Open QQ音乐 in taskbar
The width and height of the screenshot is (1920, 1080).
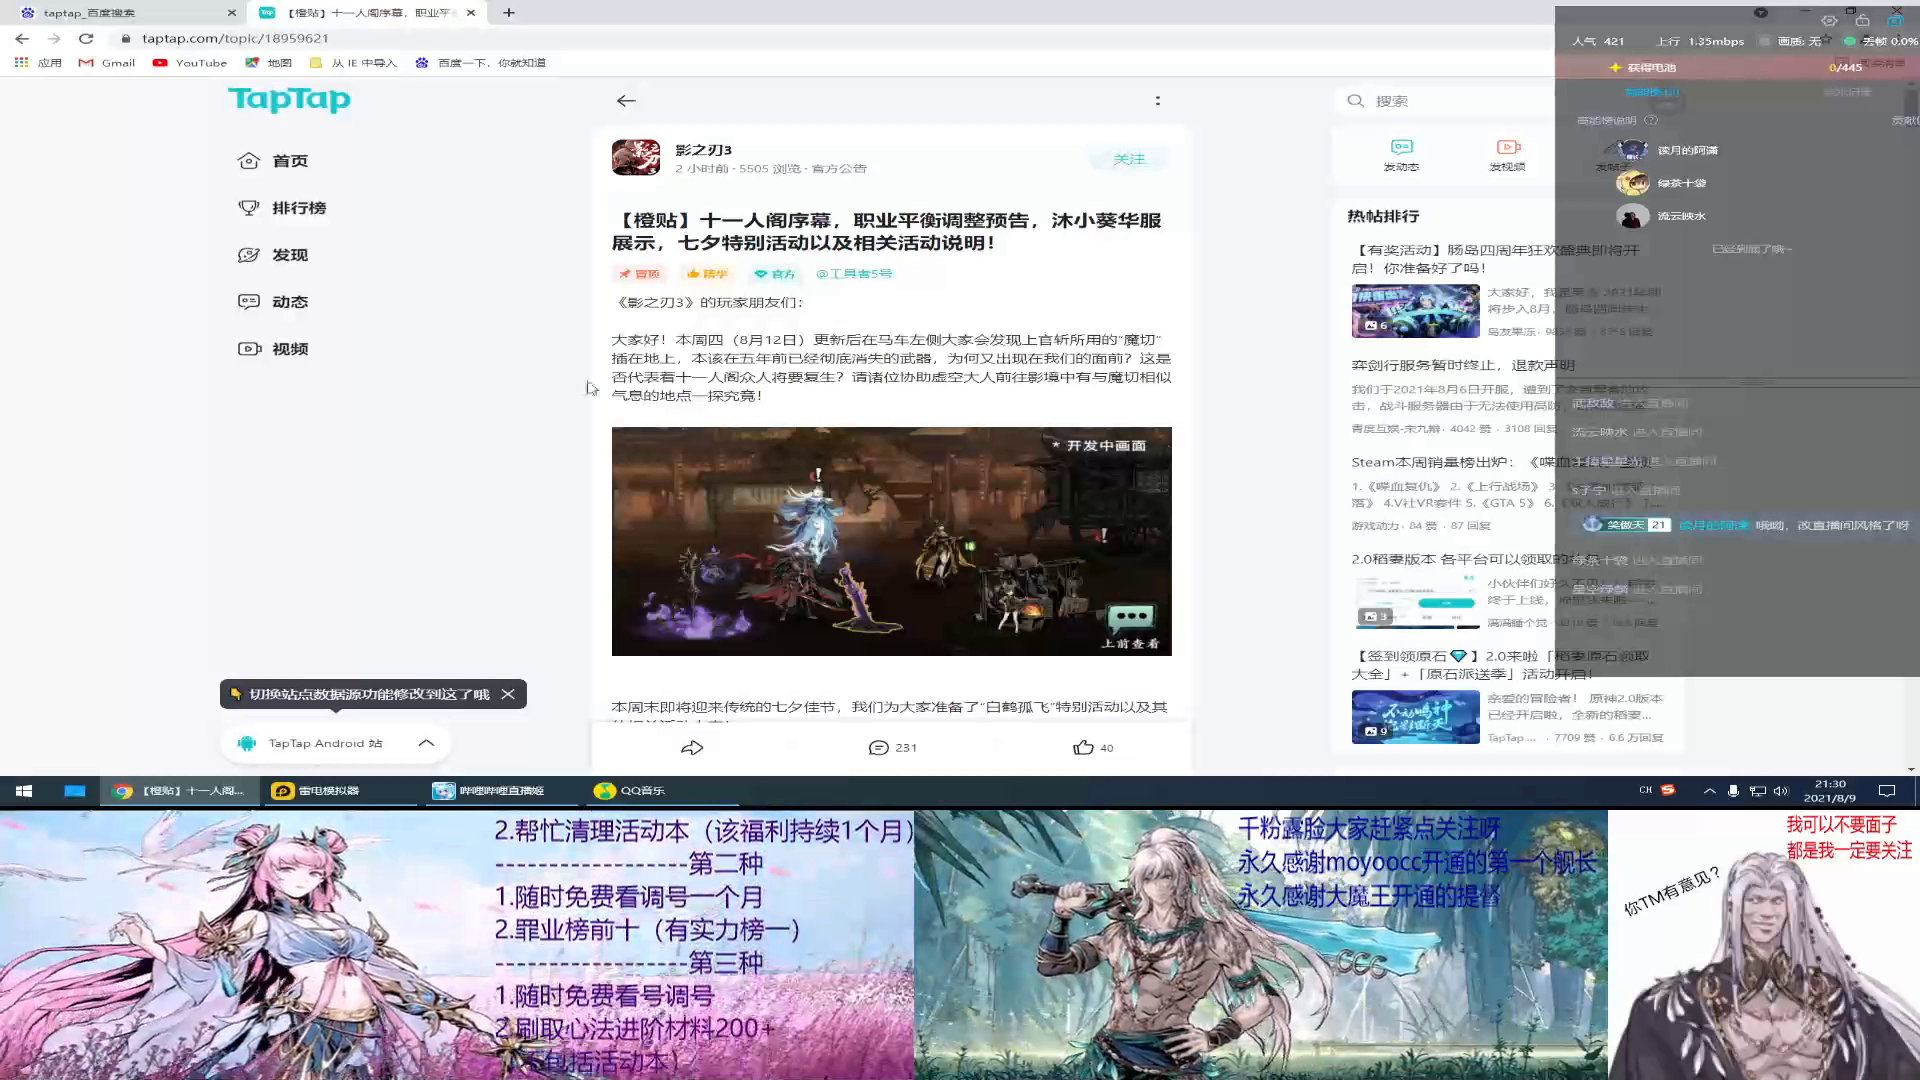660,790
